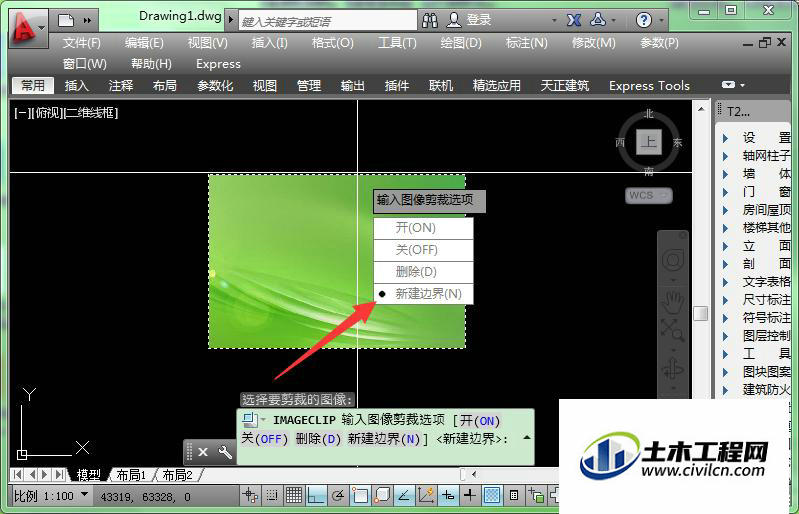799x514 pixels.
Task: Select the Pan hand tool in navigation bar
Action: 673,302
